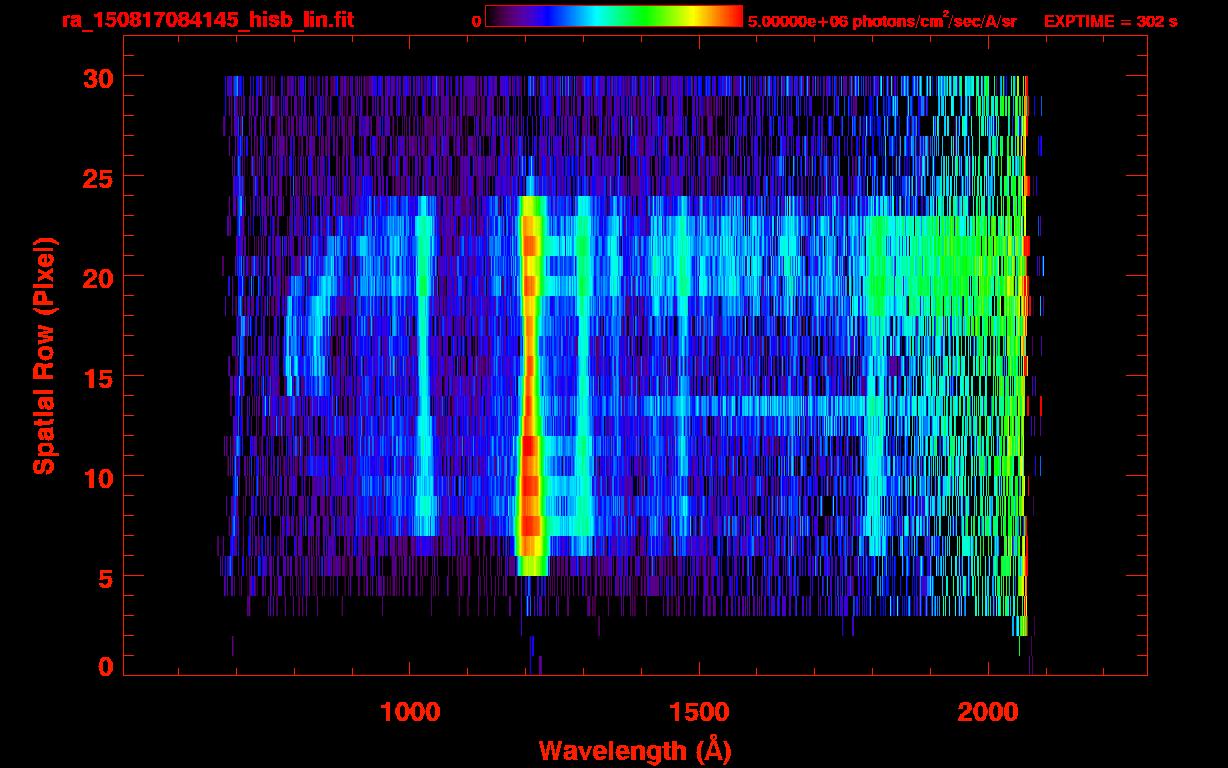1228x768 pixels.
Task: Click the x-axis tick label 2000
Action: [988, 712]
